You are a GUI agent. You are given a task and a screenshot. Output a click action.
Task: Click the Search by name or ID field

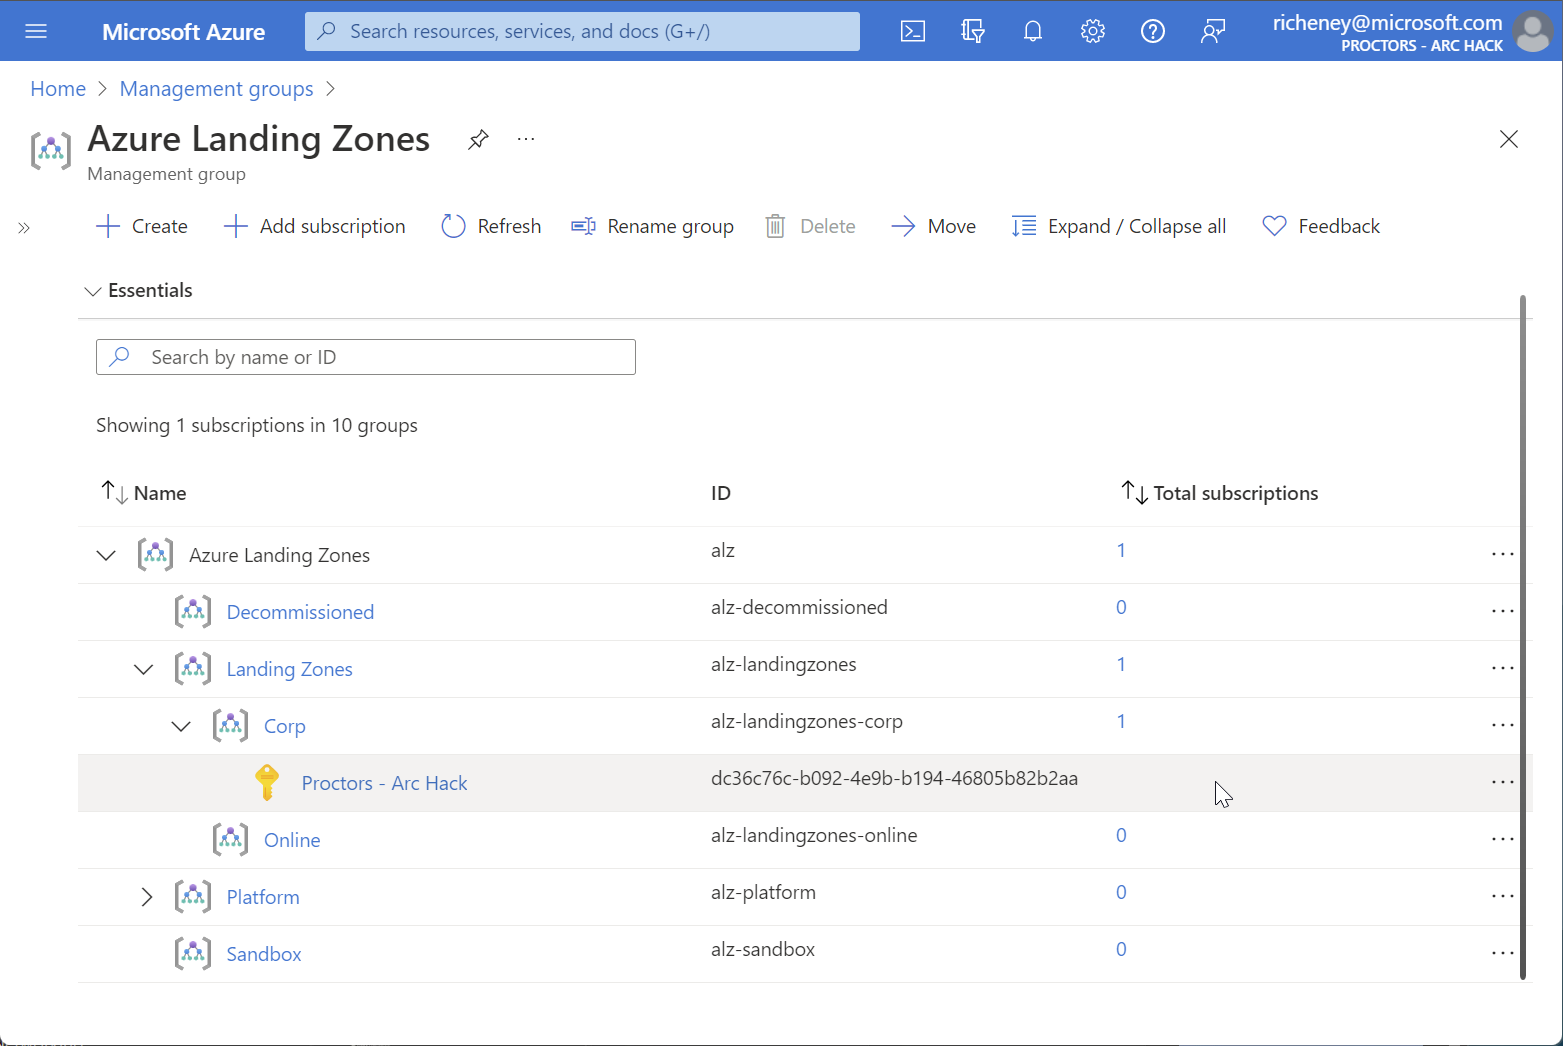coord(366,357)
